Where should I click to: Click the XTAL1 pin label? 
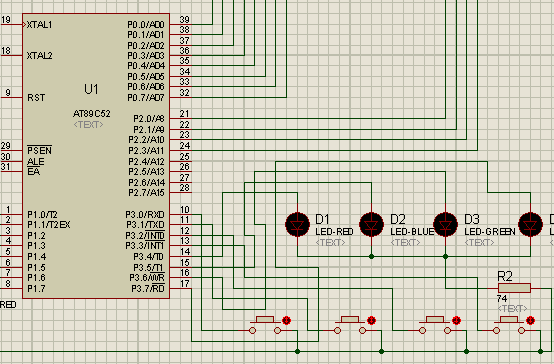pos(40,25)
